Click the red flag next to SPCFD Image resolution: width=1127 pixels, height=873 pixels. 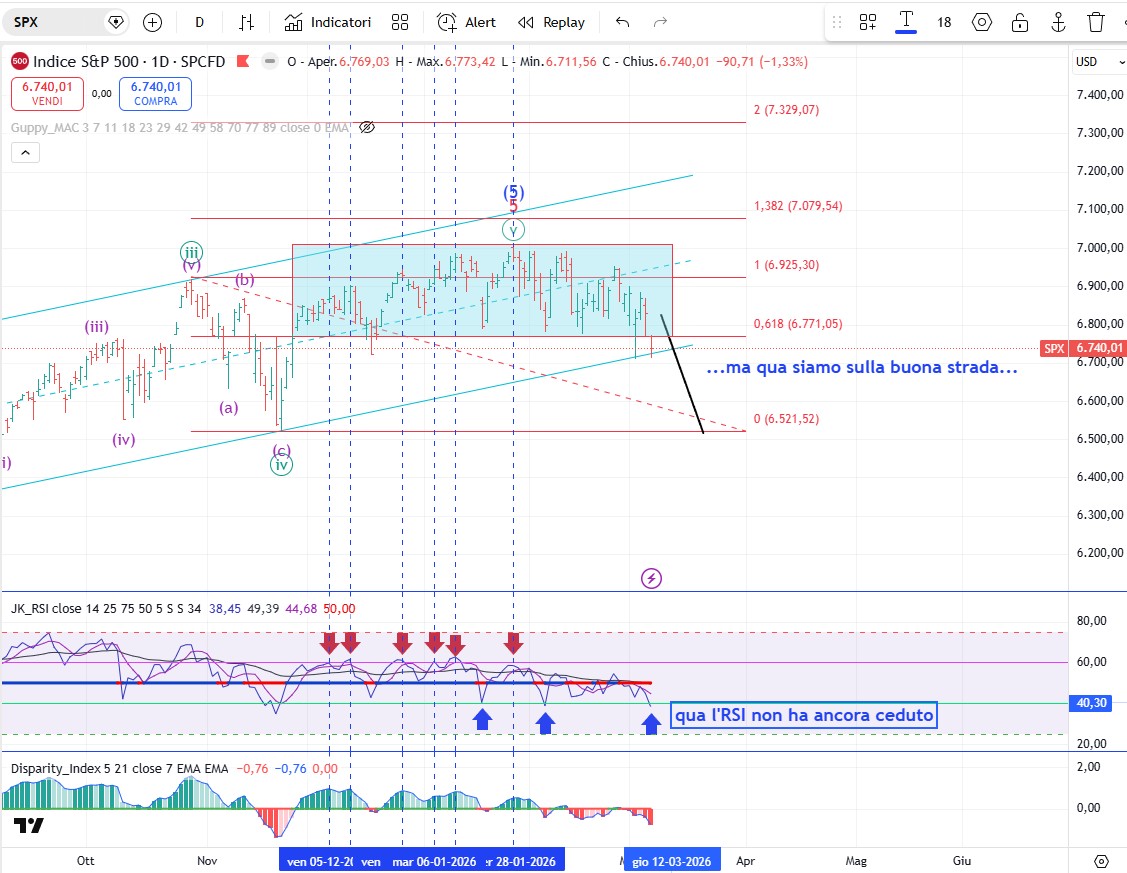[243, 61]
